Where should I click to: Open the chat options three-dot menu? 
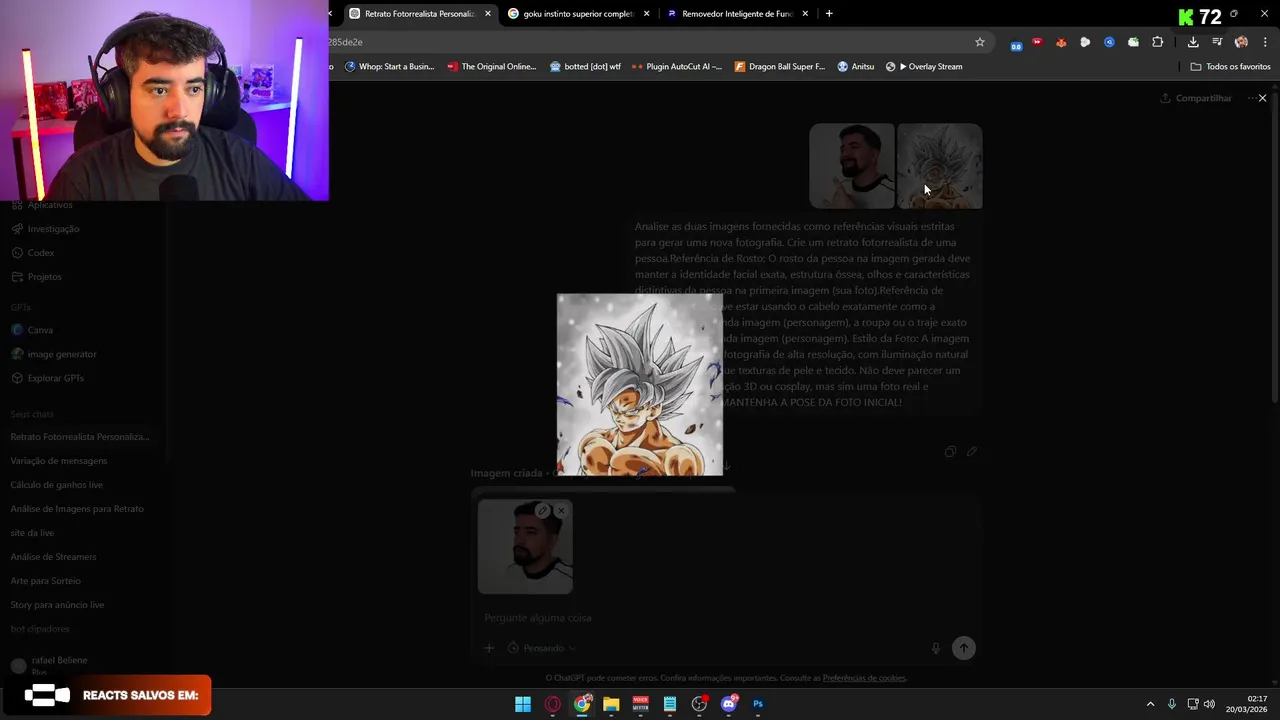[1252, 98]
